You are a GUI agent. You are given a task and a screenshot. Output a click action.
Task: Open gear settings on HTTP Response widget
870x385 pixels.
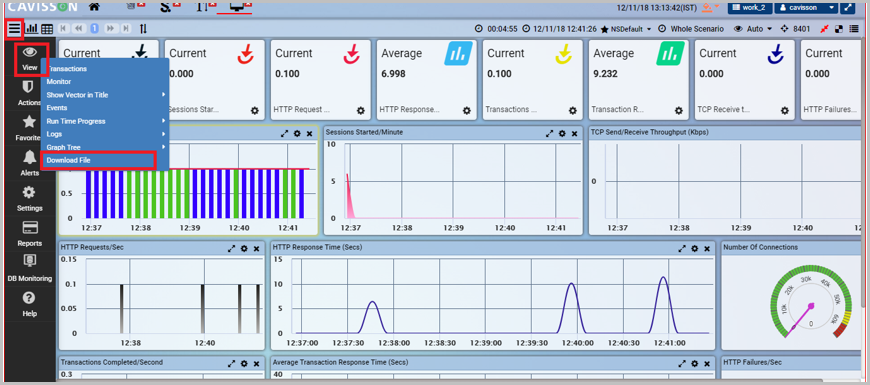coord(467,110)
